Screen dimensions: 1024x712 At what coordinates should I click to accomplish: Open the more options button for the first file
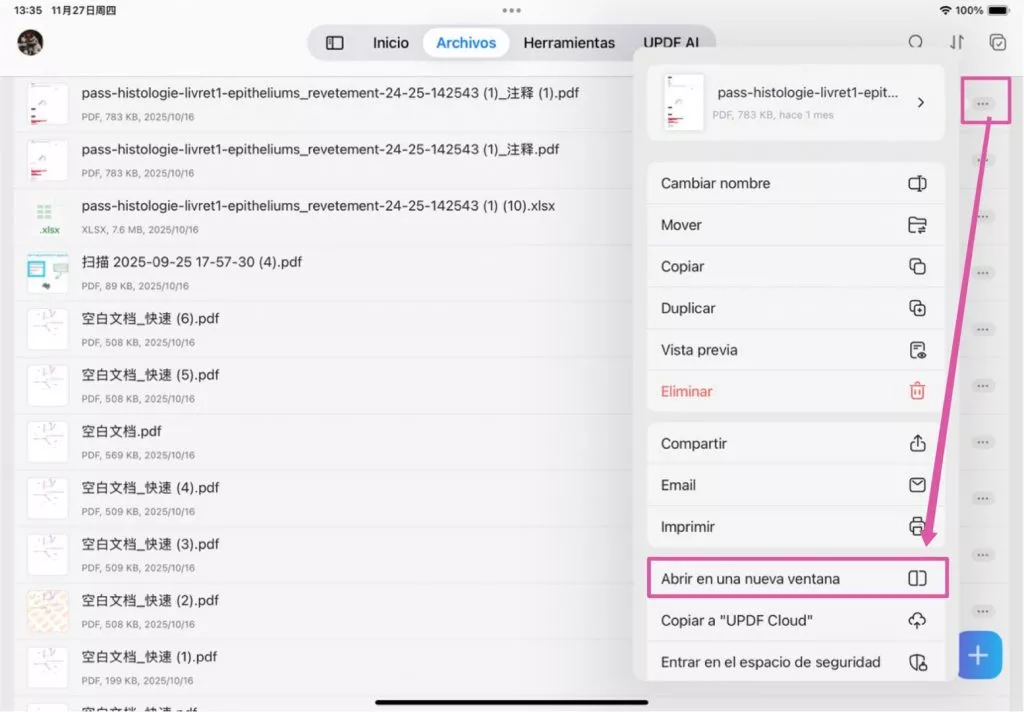pyautogui.click(x=983, y=104)
